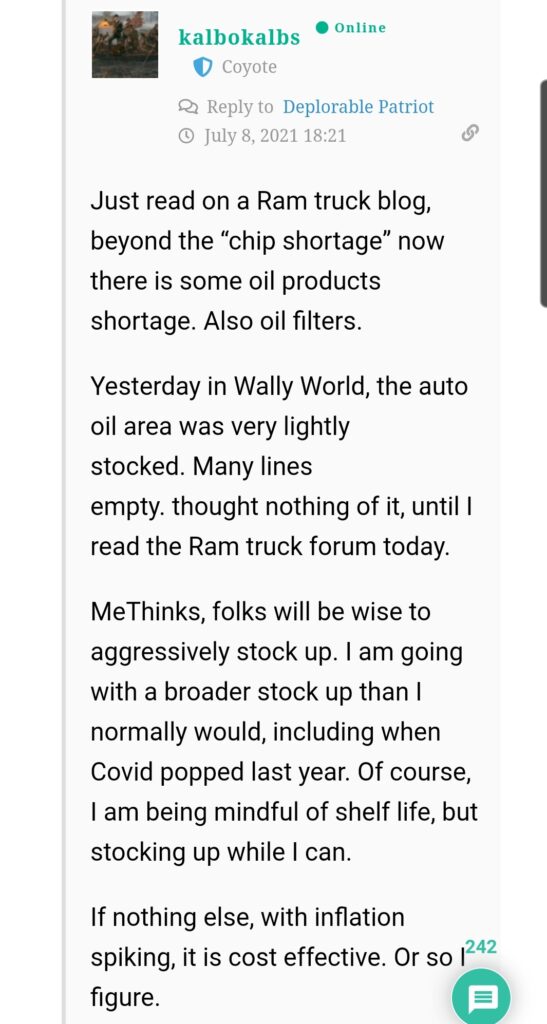547x1024 pixels.
Task: Click the Online status text
Action: pyautogui.click(x=360, y=28)
